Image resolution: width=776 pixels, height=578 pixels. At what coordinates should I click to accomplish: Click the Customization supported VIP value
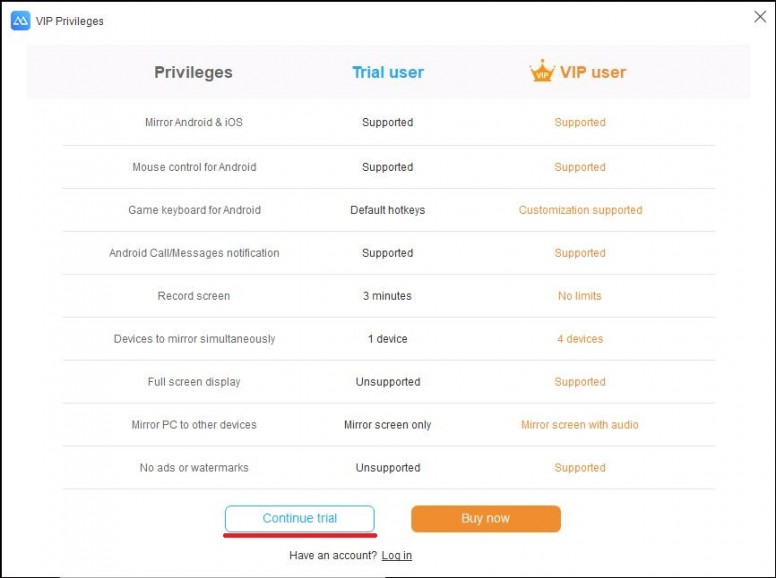pos(580,210)
